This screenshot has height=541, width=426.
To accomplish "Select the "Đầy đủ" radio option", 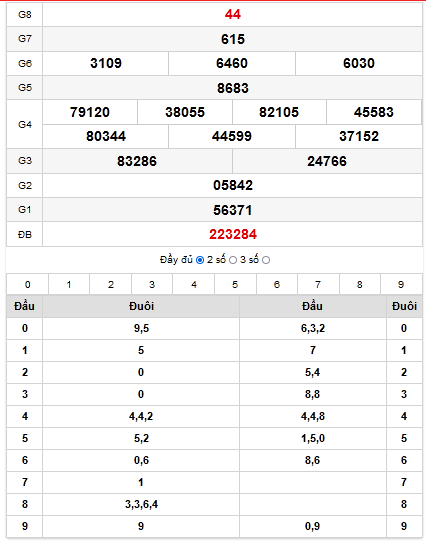I will [x=200, y=260].
